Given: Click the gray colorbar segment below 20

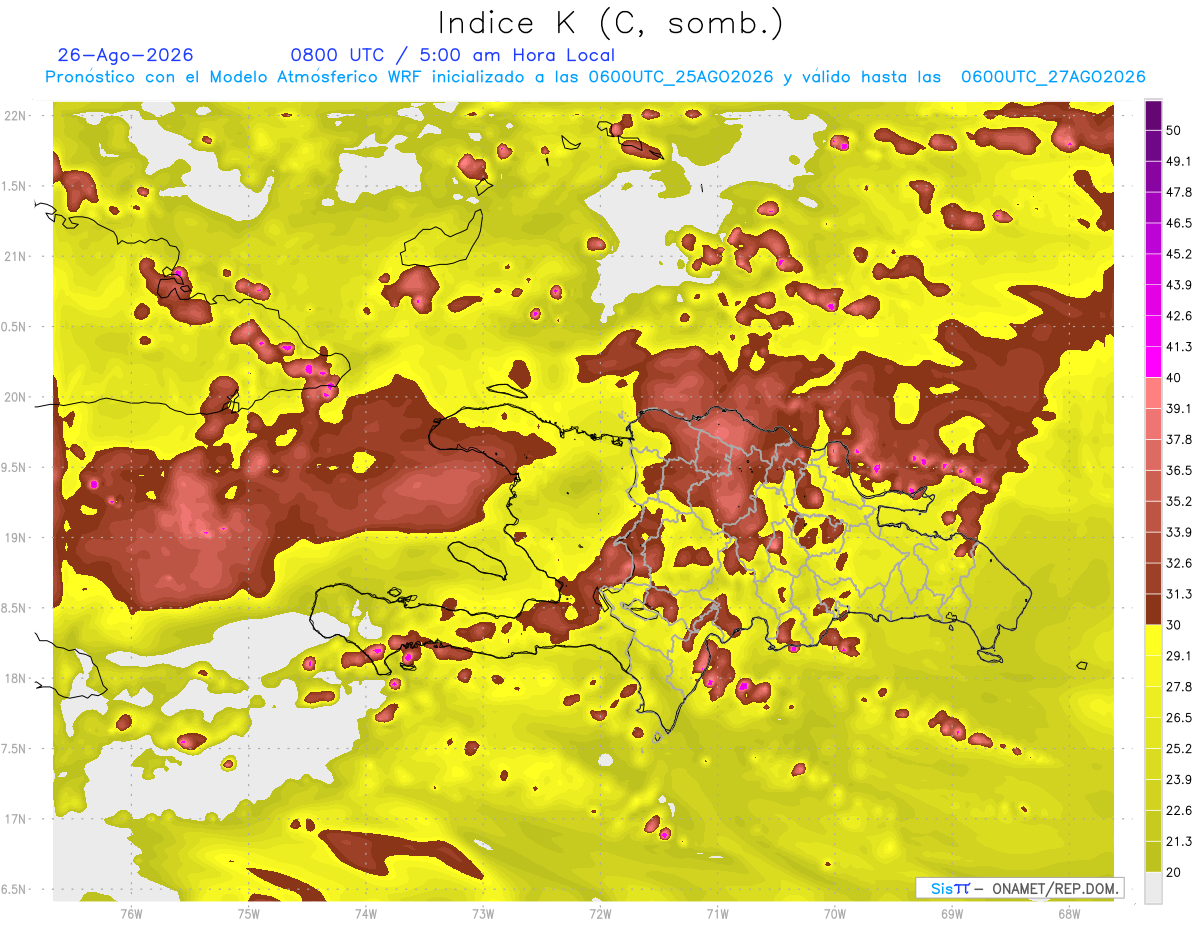Looking at the screenshot, I should [1153, 888].
